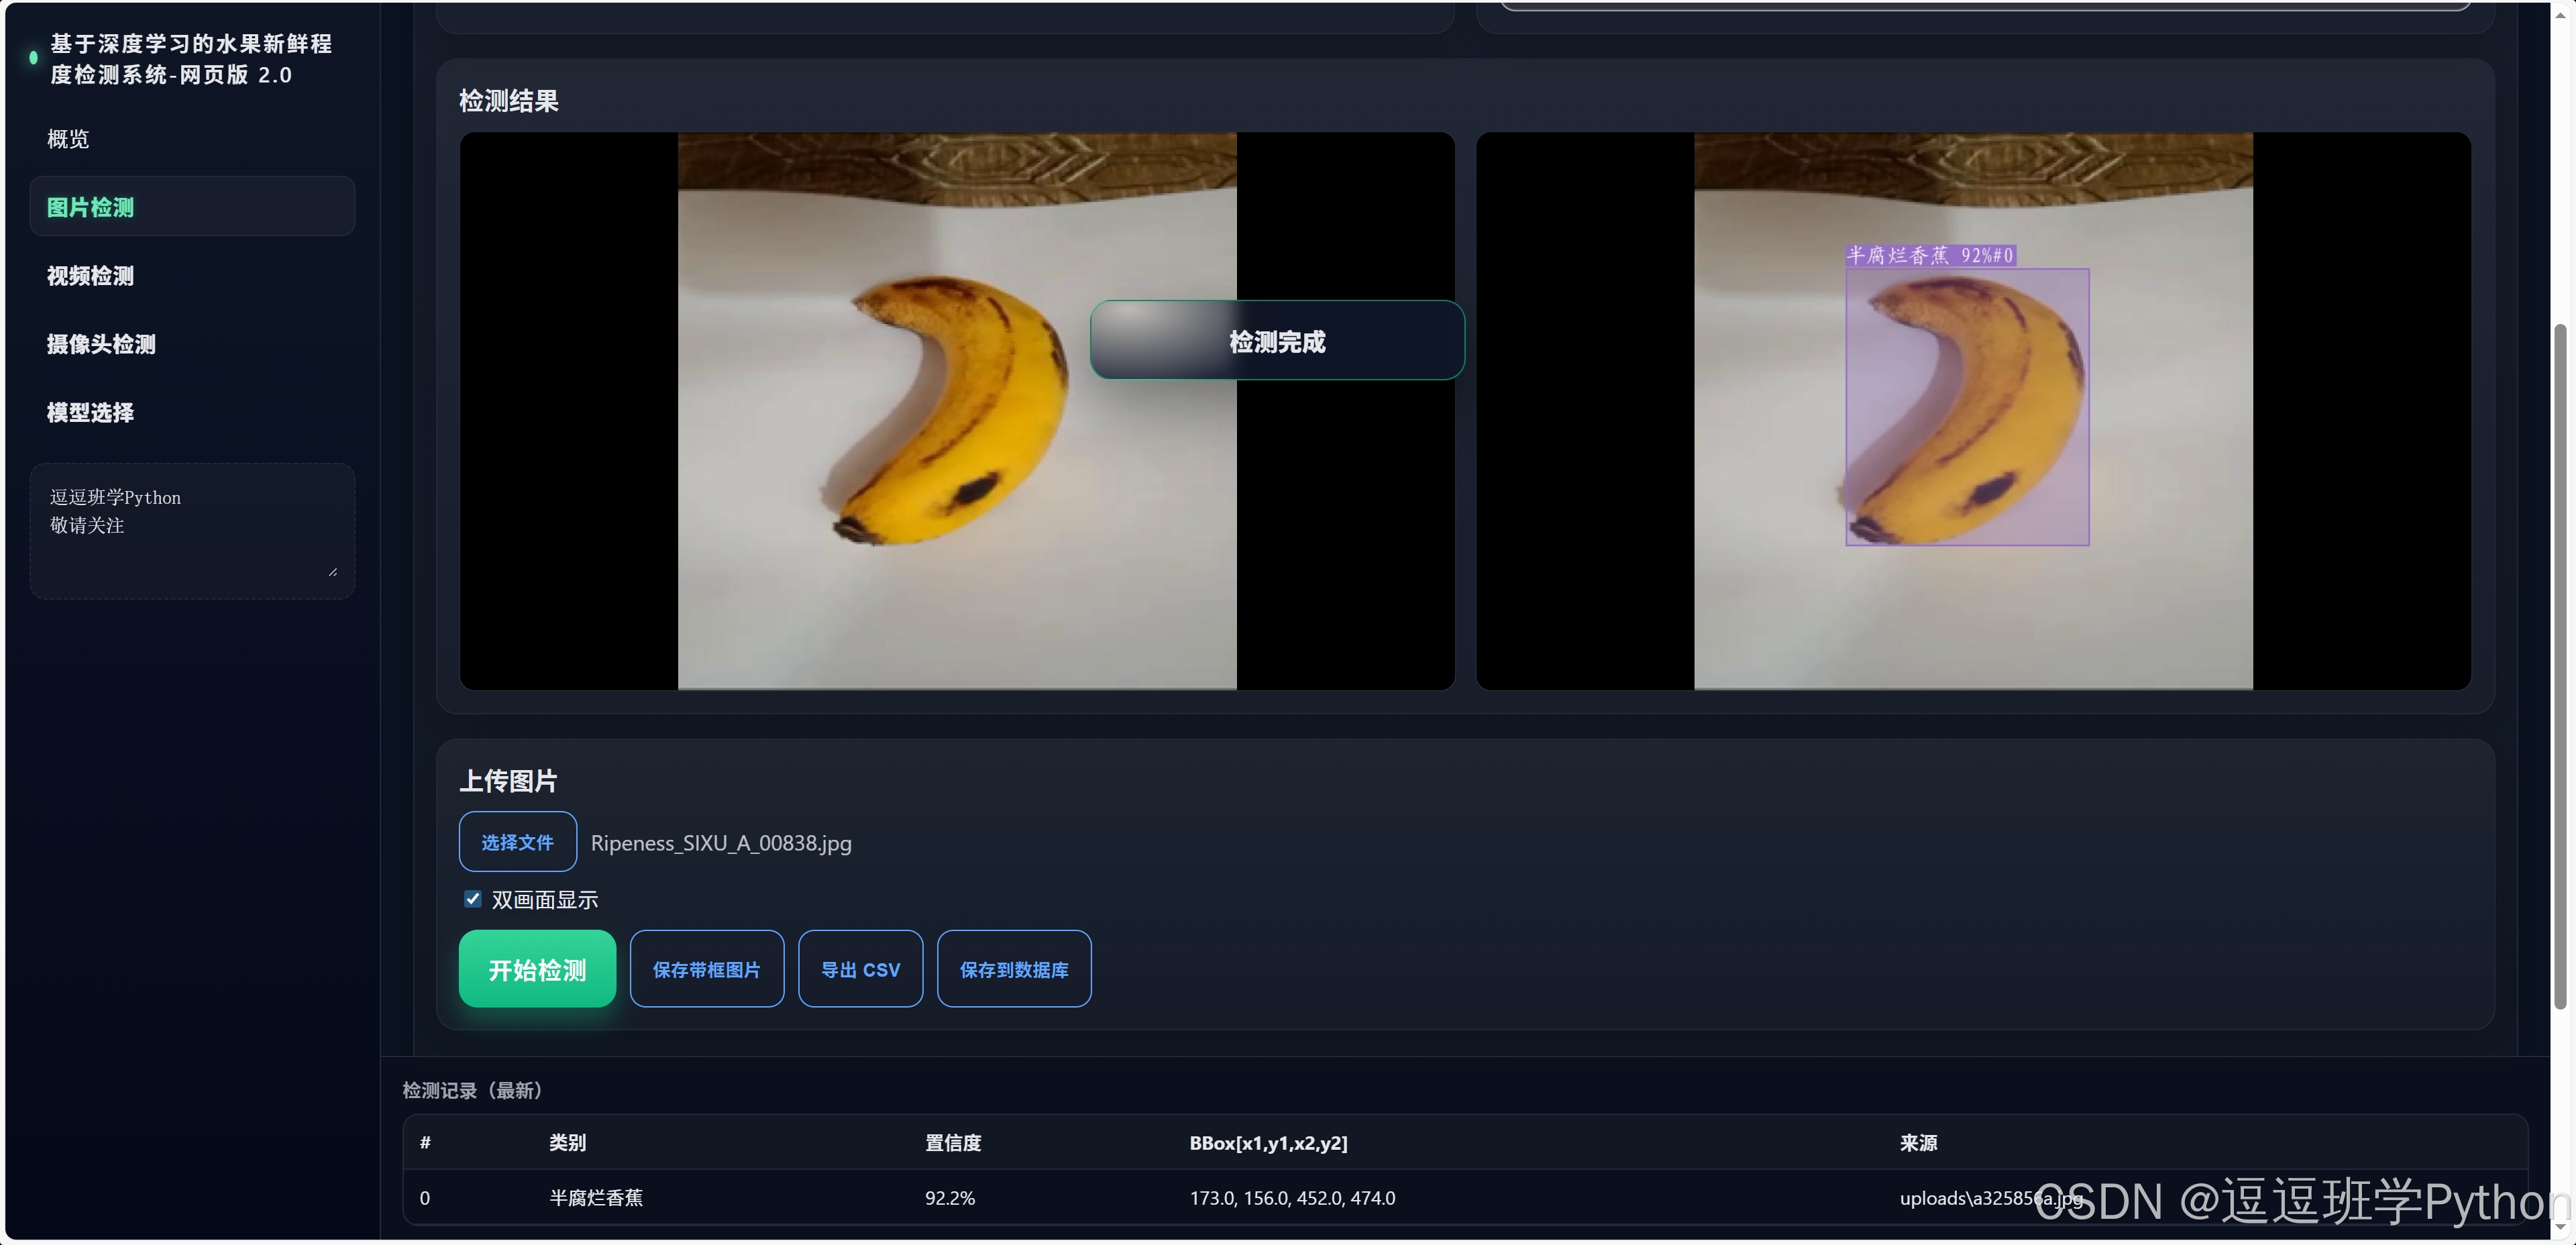Click 保存带框图片 button

[706, 969]
